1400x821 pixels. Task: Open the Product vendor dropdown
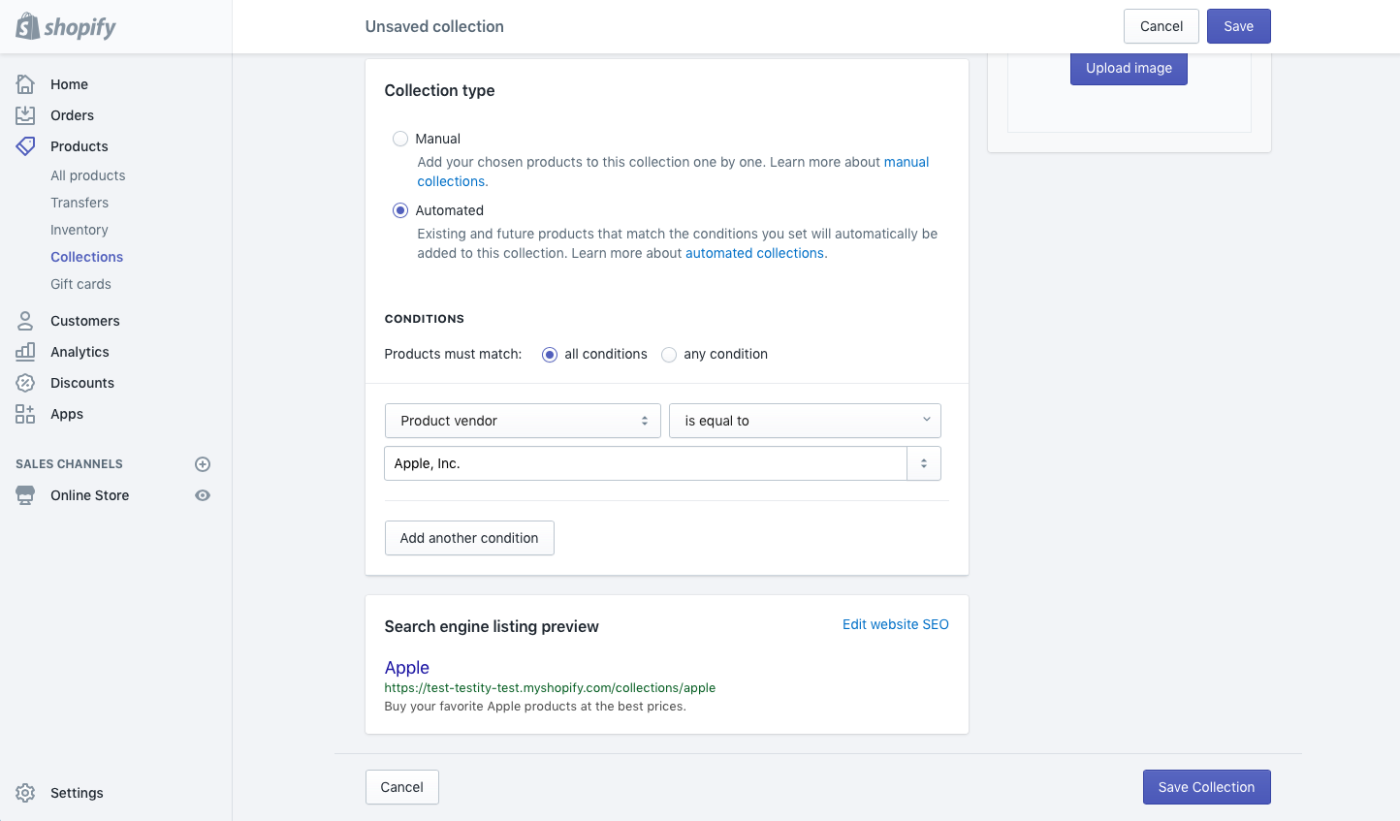pyautogui.click(x=522, y=421)
